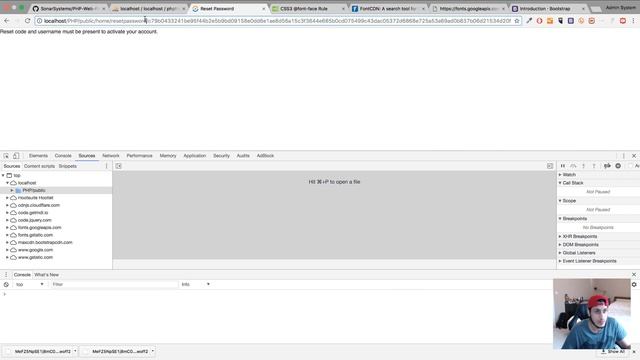Open DevTools customize menu (three dots)
The width and height of the screenshot is (640, 360).
pyautogui.click(x=623, y=156)
